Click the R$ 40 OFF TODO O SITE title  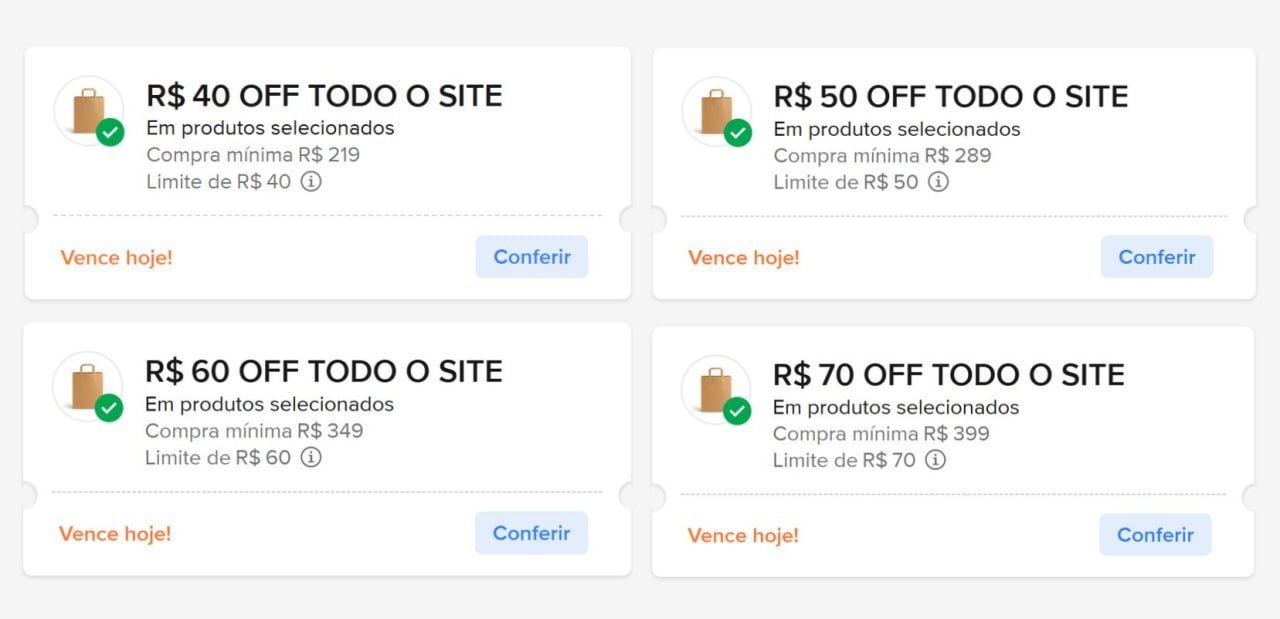[324, 96]
